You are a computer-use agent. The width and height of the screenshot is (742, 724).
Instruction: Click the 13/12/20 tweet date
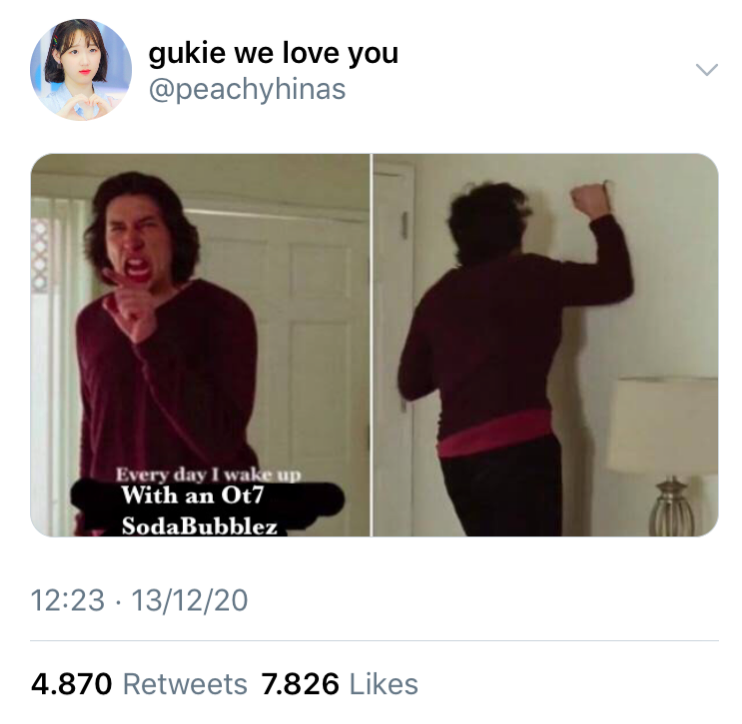(189, 600)
